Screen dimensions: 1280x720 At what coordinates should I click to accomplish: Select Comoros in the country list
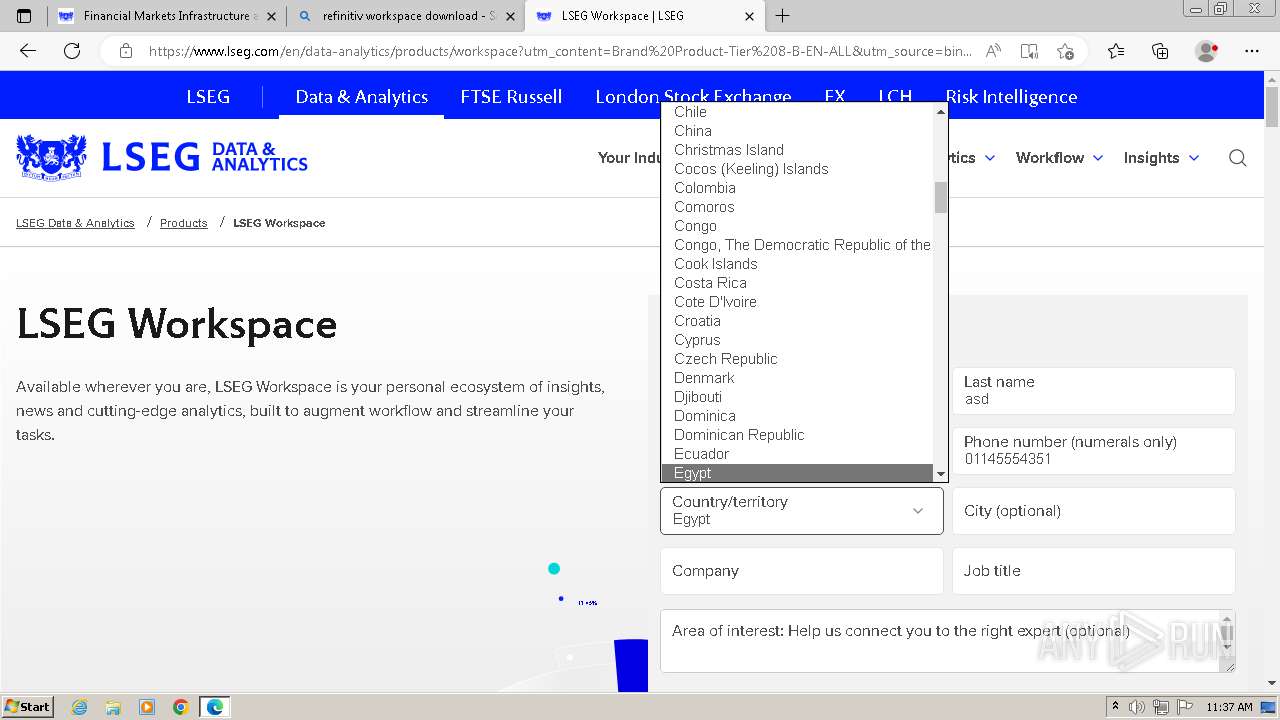pyautogui.click(x=704, y=207)
